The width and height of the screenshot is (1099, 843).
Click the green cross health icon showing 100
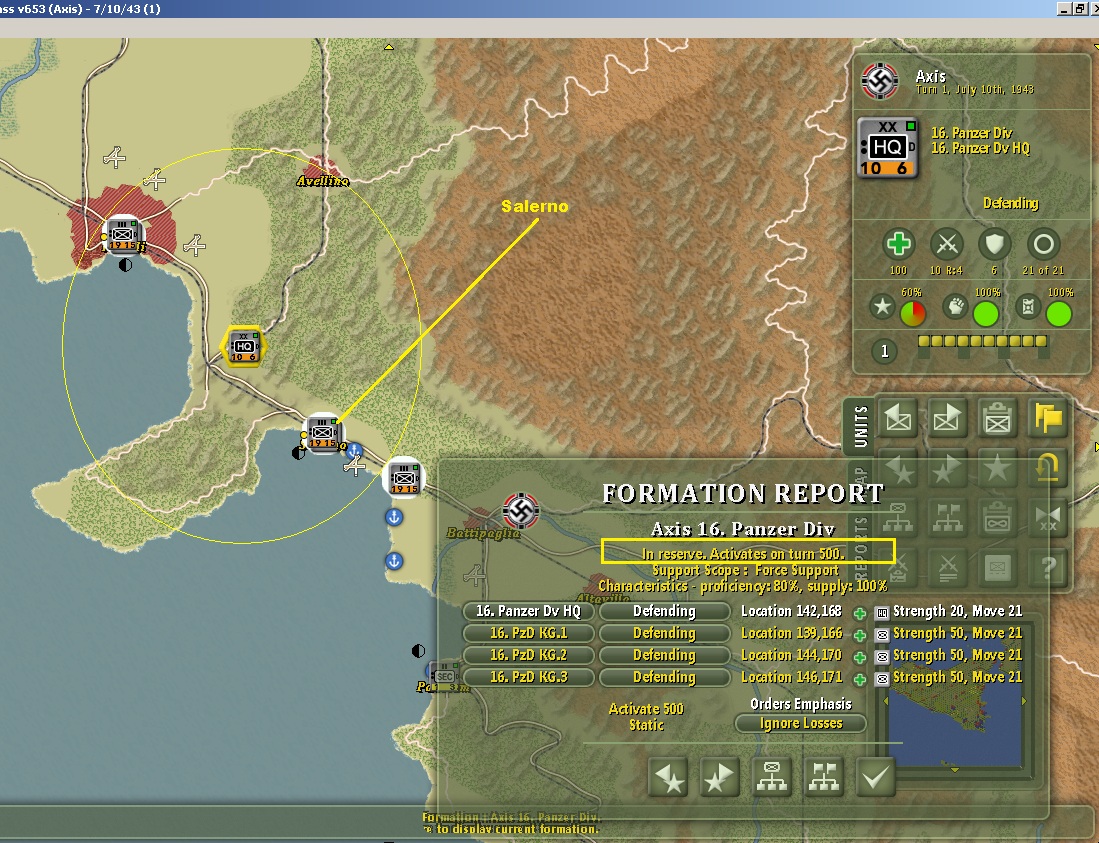tap(898, 245)
